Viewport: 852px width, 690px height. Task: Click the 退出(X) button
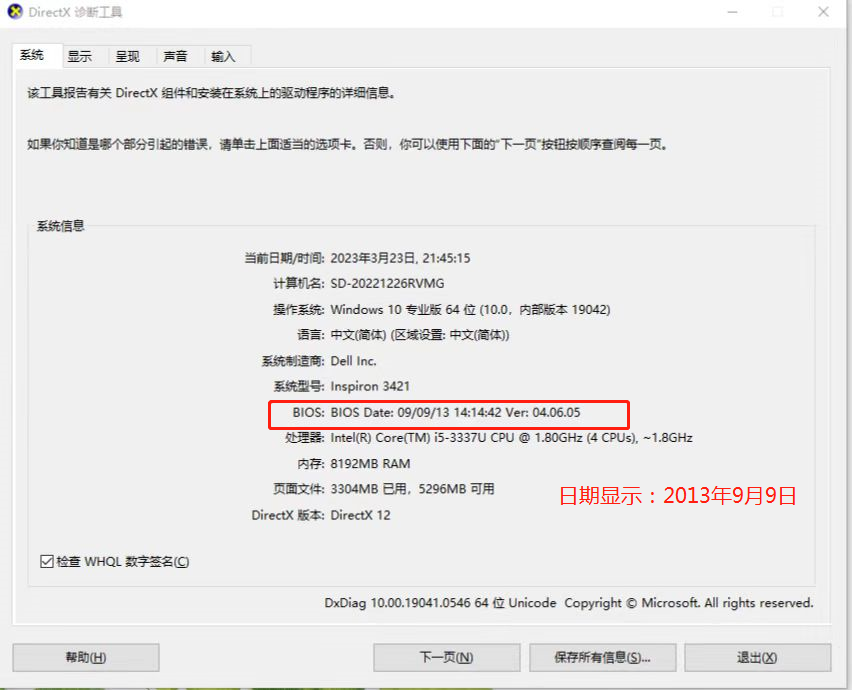pyautogui.click(x=757, y=657)
